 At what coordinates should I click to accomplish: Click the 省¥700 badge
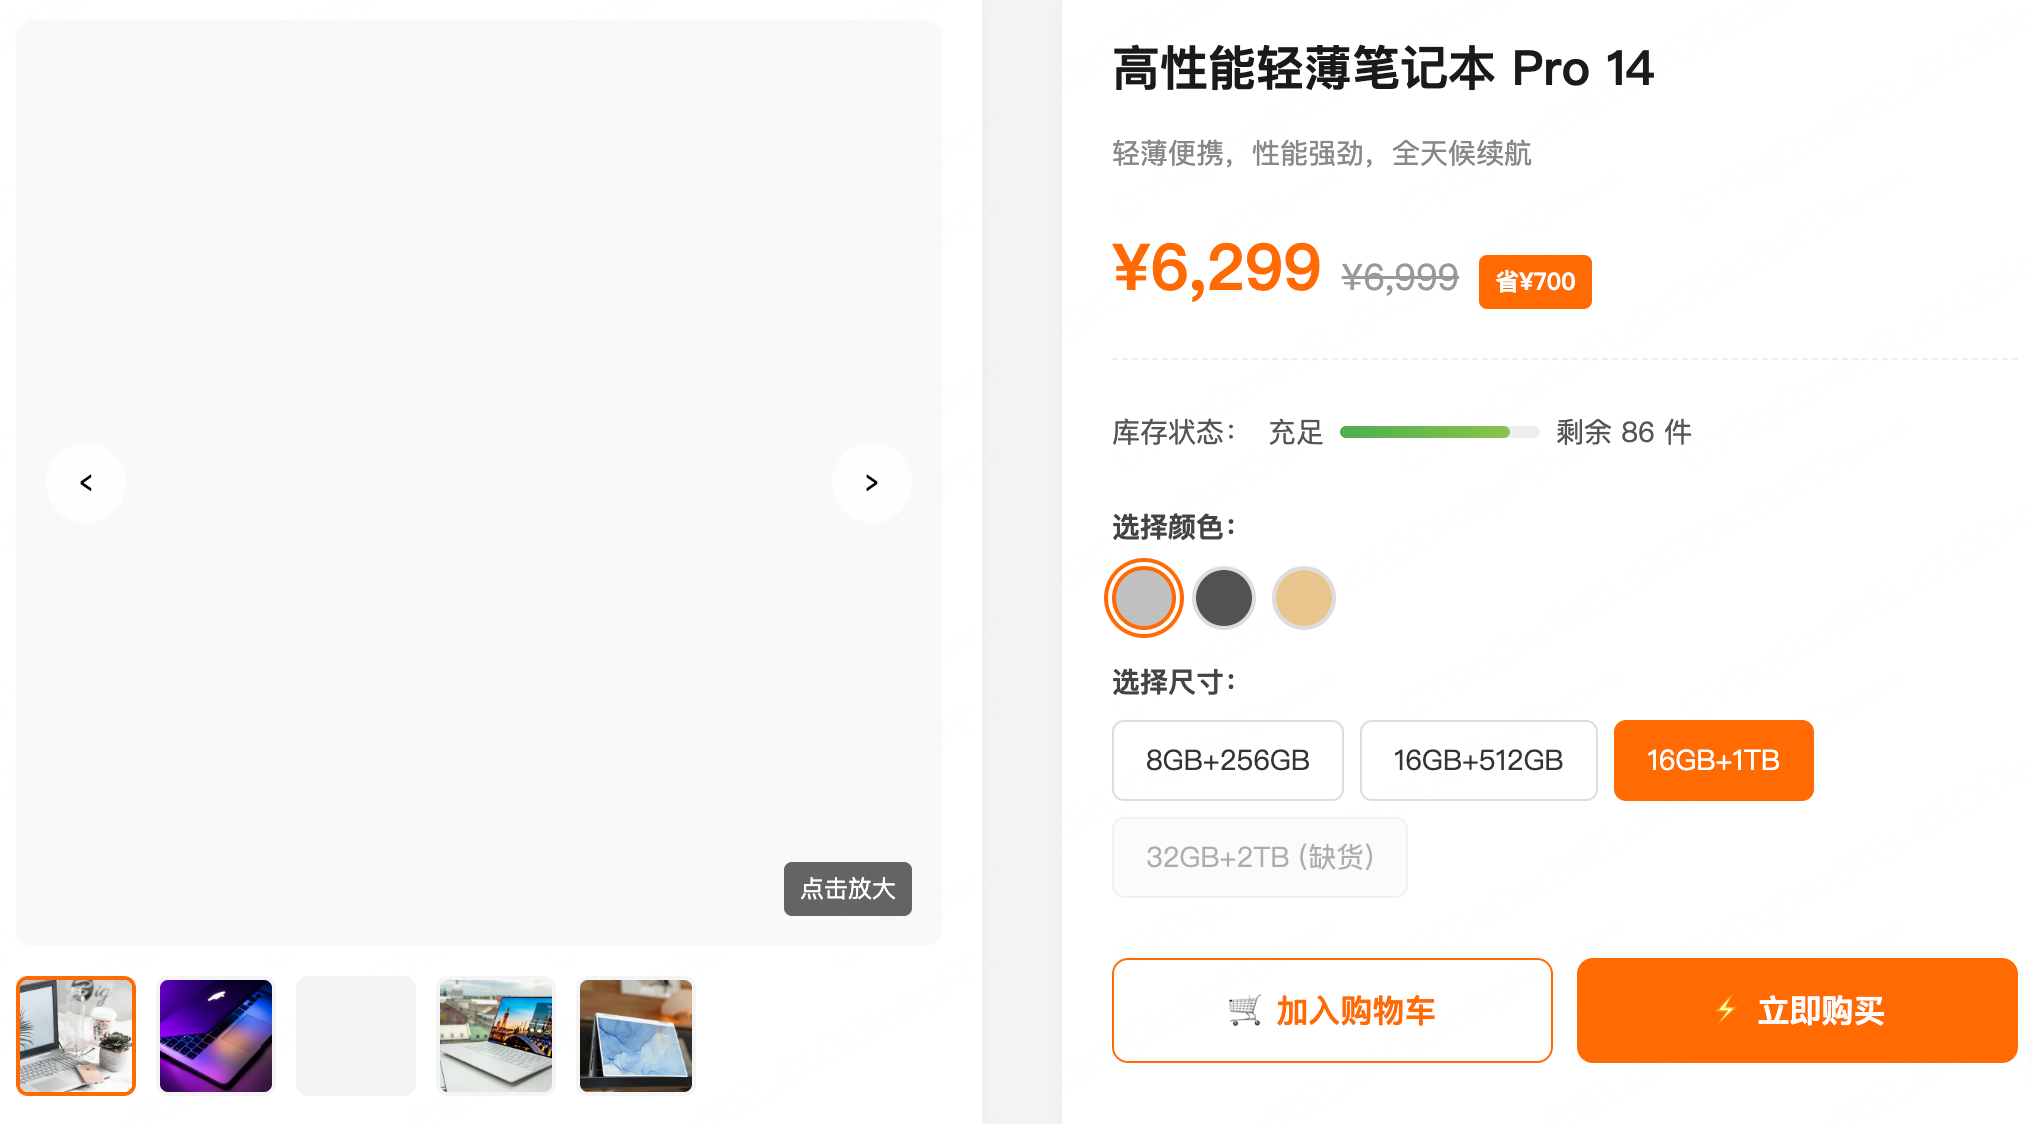(x=1535, y=281)
